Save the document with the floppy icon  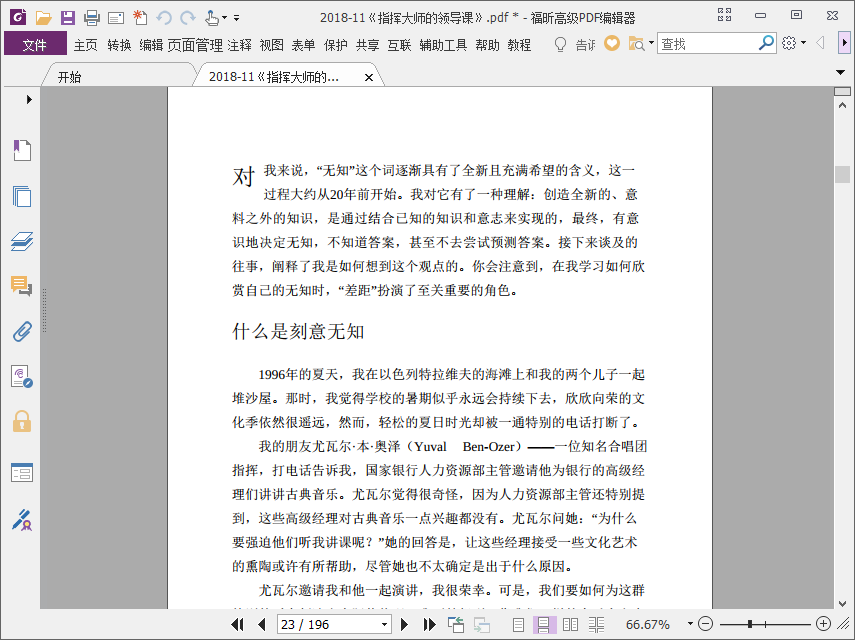[x=68, y=18]
